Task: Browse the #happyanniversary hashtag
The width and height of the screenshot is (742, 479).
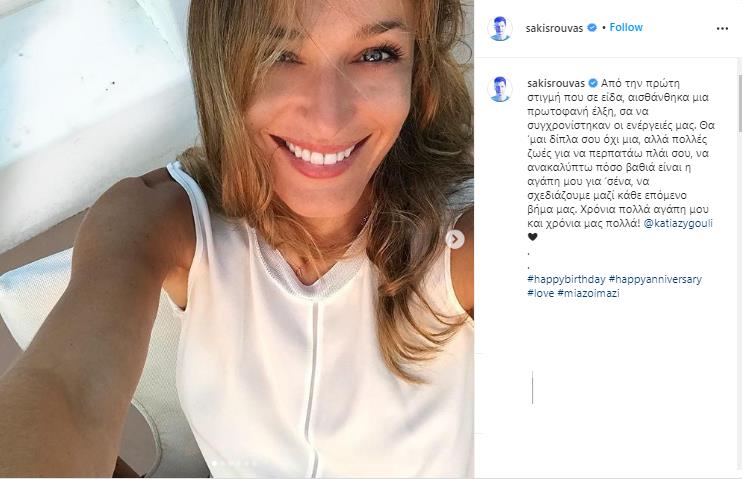Action: [x=655, y=279]
